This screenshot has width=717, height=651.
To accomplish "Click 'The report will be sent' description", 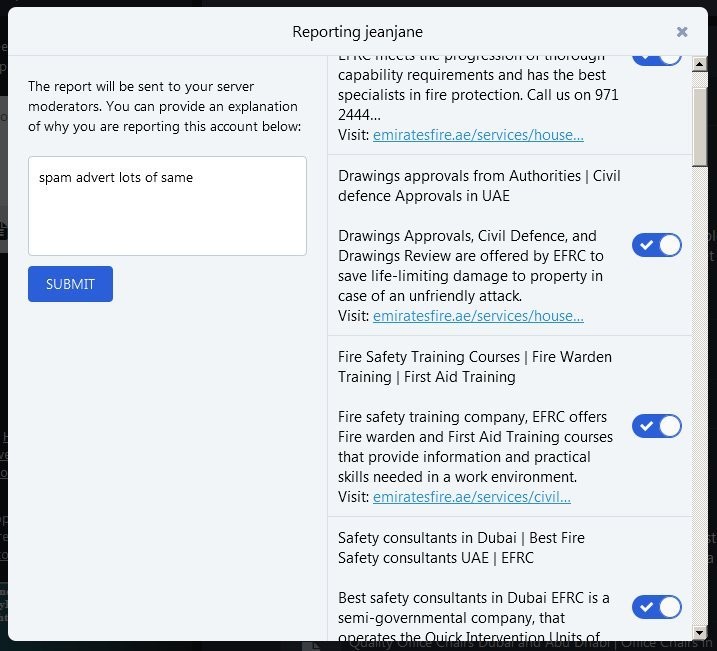I will coord(165,106).
